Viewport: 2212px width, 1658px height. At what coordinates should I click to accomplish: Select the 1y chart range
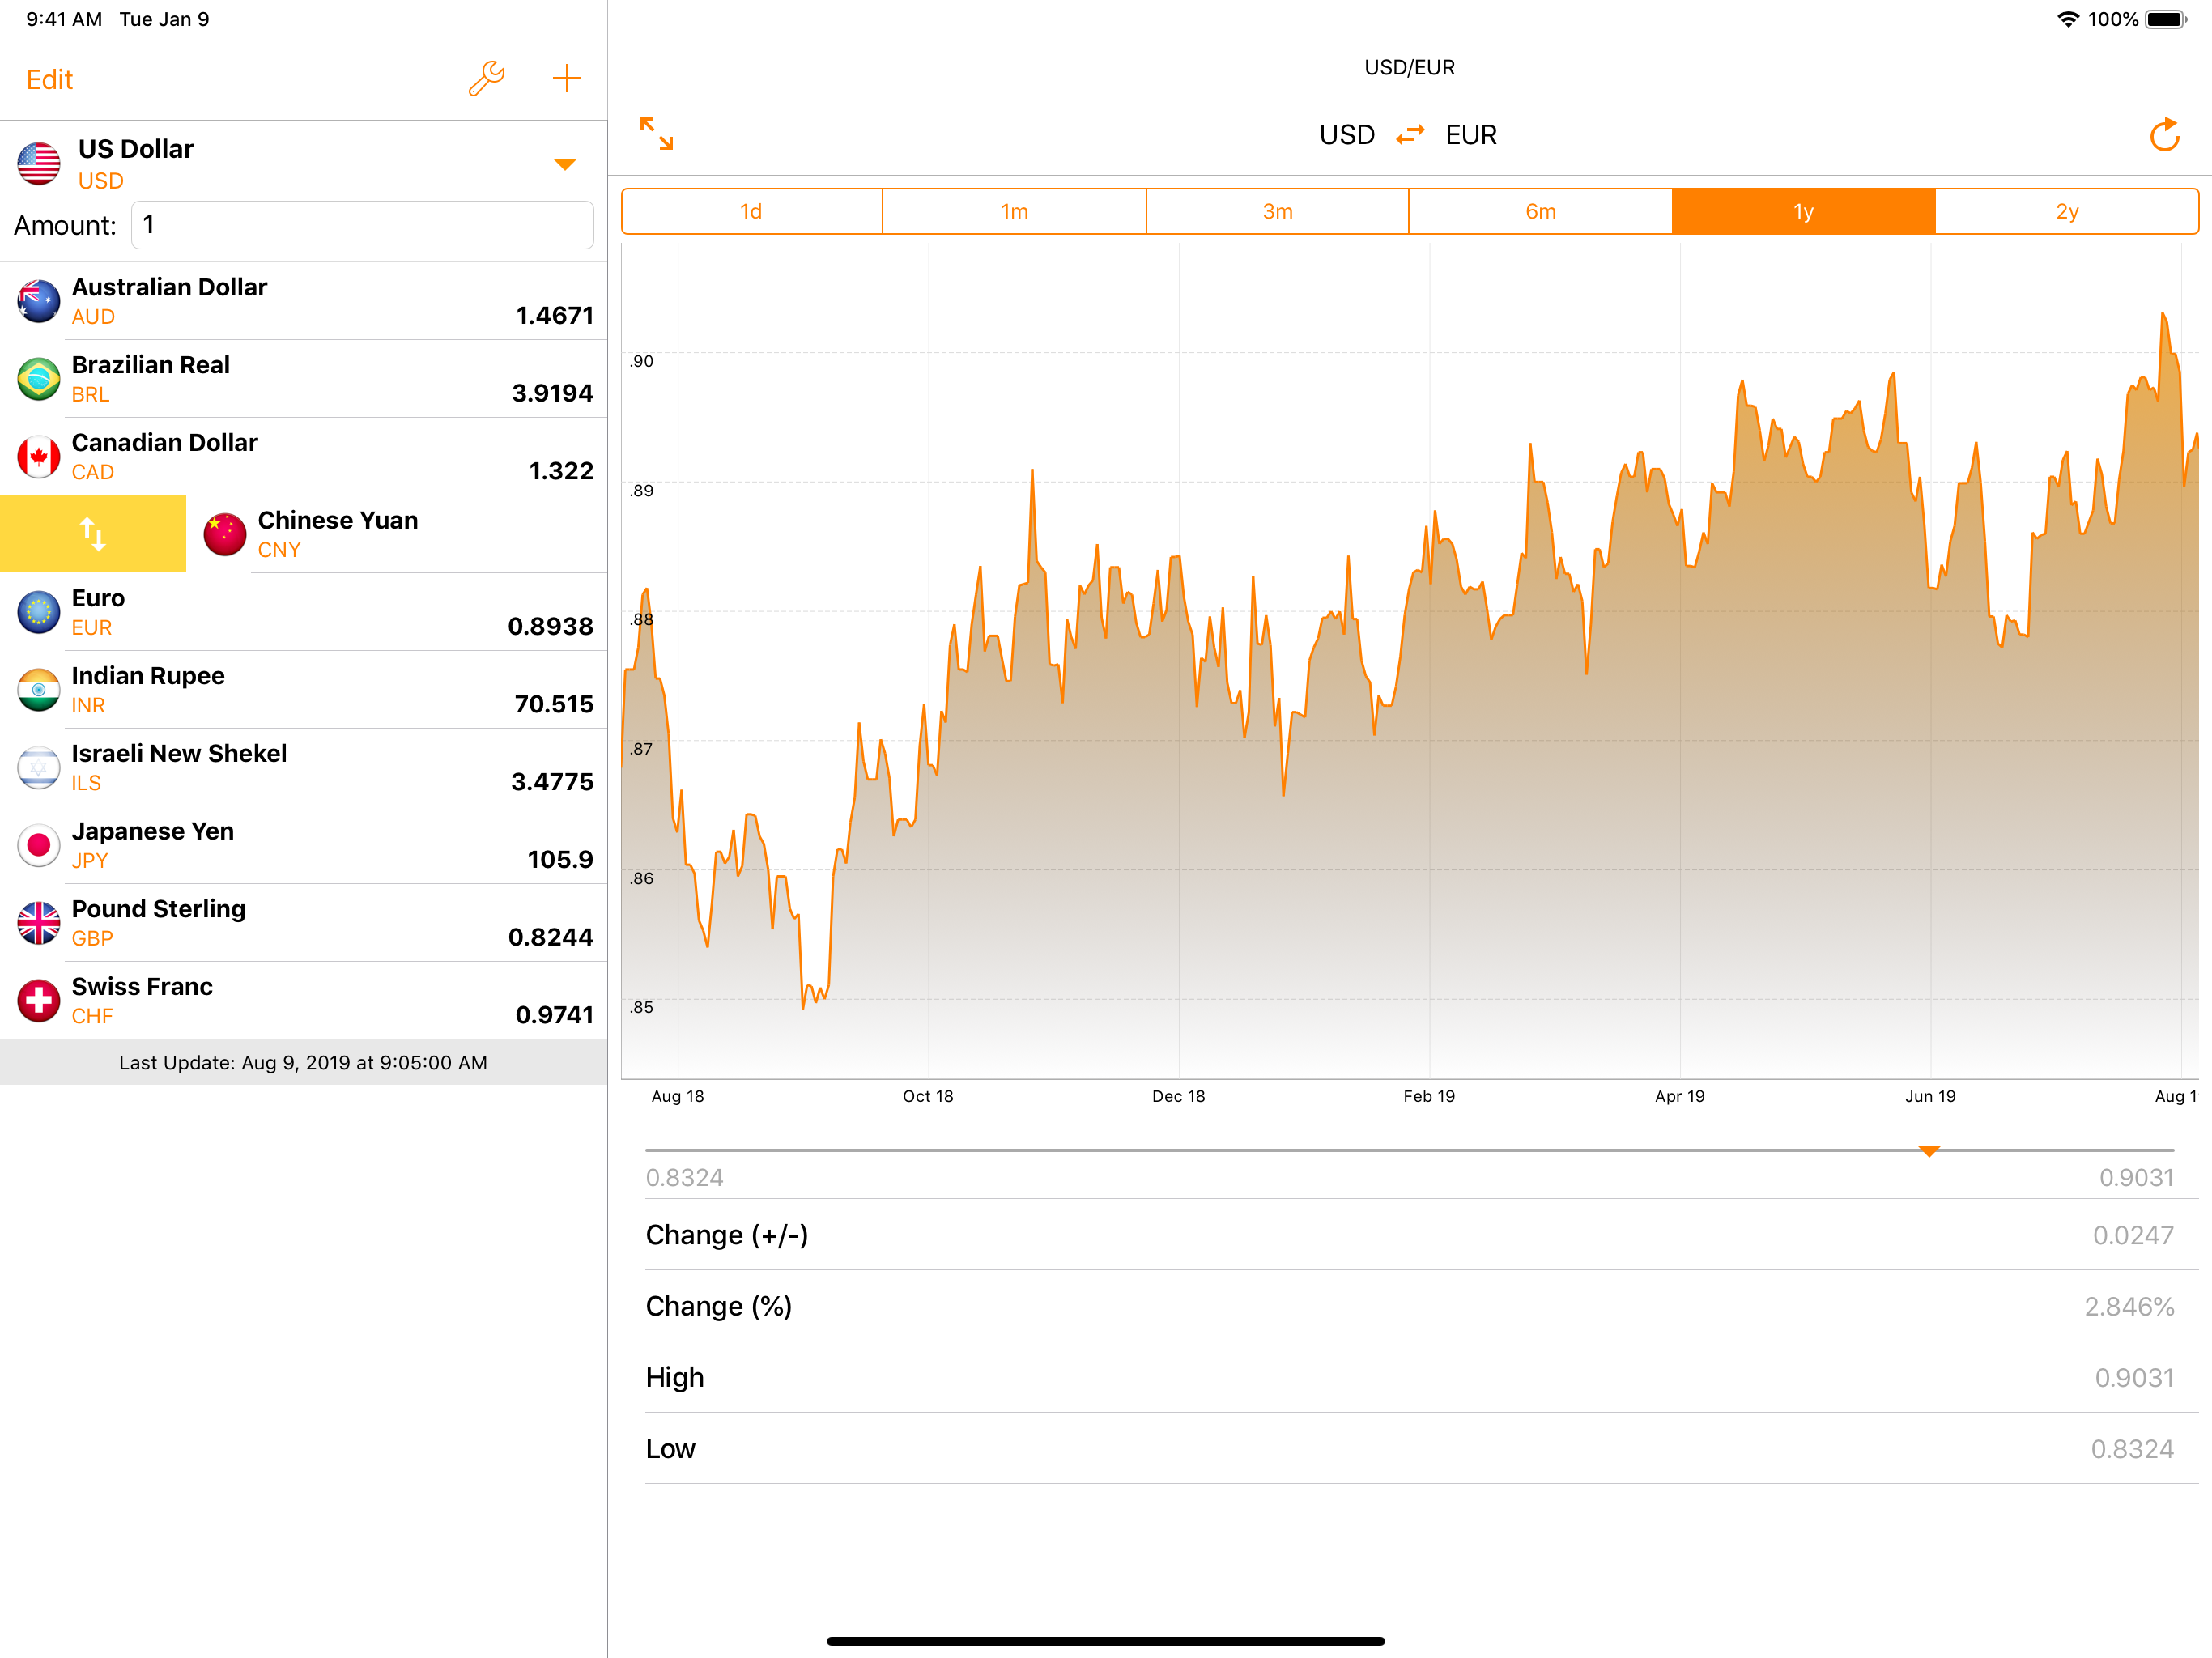pyautogui.click(x=1804, y=211)
